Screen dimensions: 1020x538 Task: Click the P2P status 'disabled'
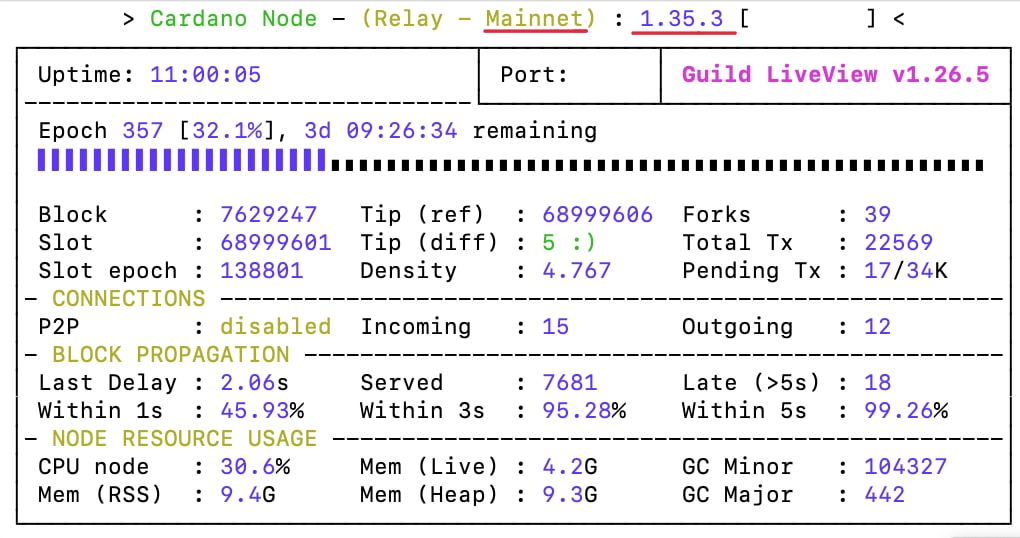pos(276,326)
